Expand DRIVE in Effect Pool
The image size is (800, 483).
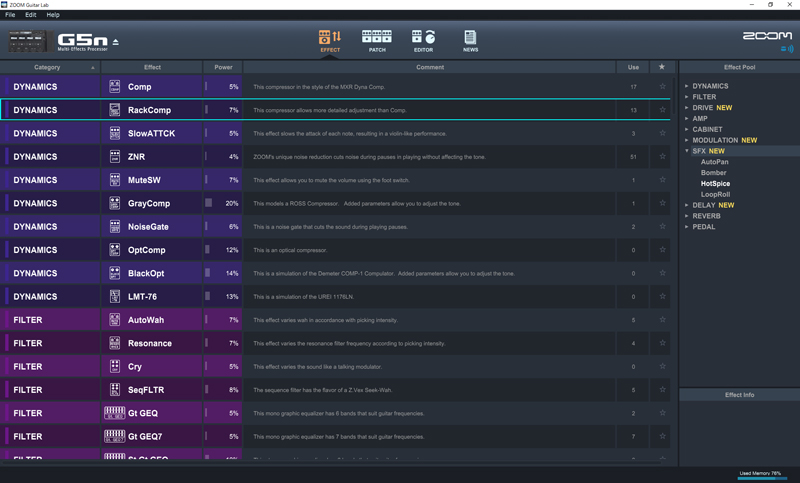[x=687, y=108]
